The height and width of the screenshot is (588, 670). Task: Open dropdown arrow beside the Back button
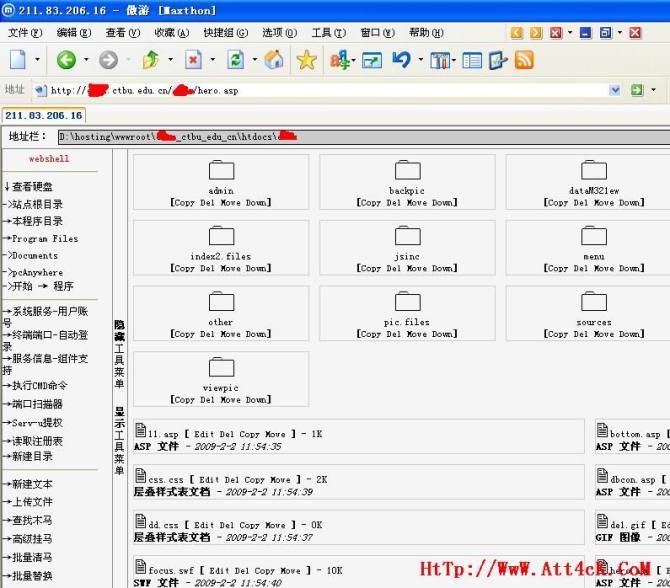pyautogui.click(x=85, y=60)
